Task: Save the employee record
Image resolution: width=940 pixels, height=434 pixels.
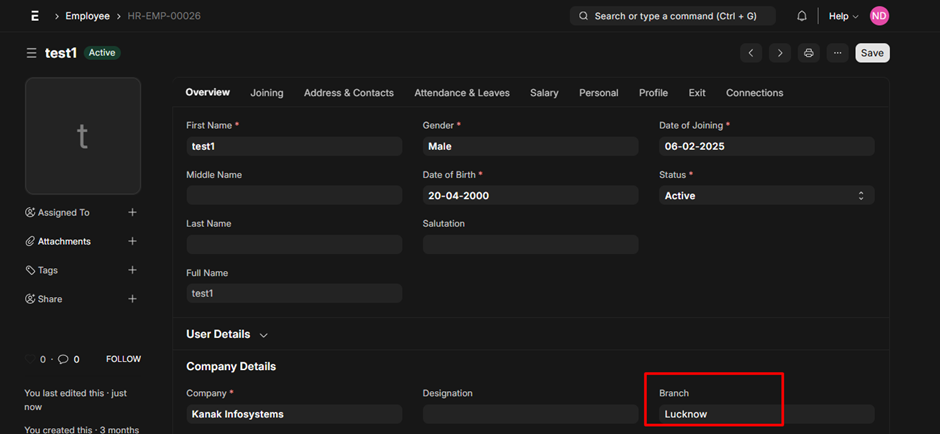Action: pos(872,53)
